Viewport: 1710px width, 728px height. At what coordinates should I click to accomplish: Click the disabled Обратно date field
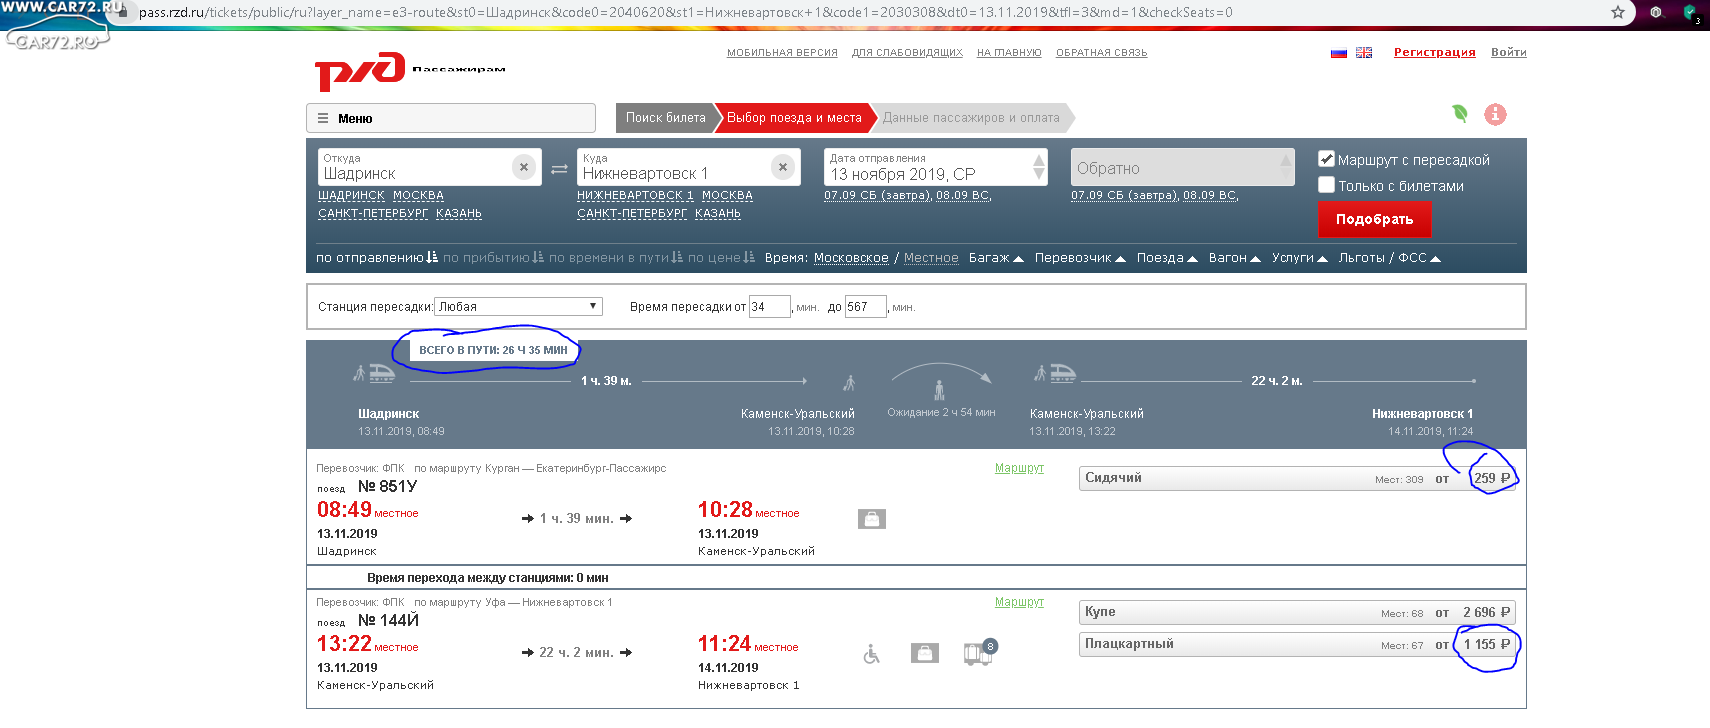[x=1182, y=167]
